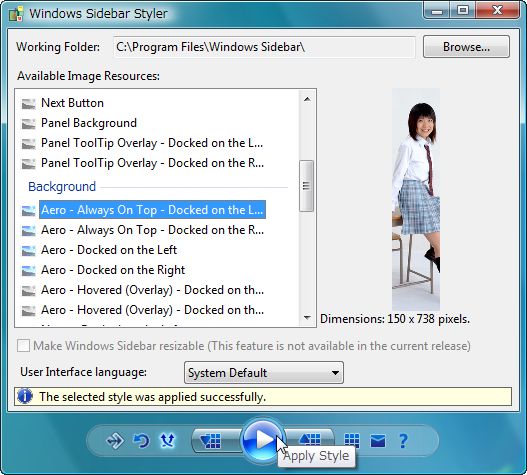Select Aero - Docked on the Left item
The height and width of the screenshot is (475, 527).
point(109,250)
